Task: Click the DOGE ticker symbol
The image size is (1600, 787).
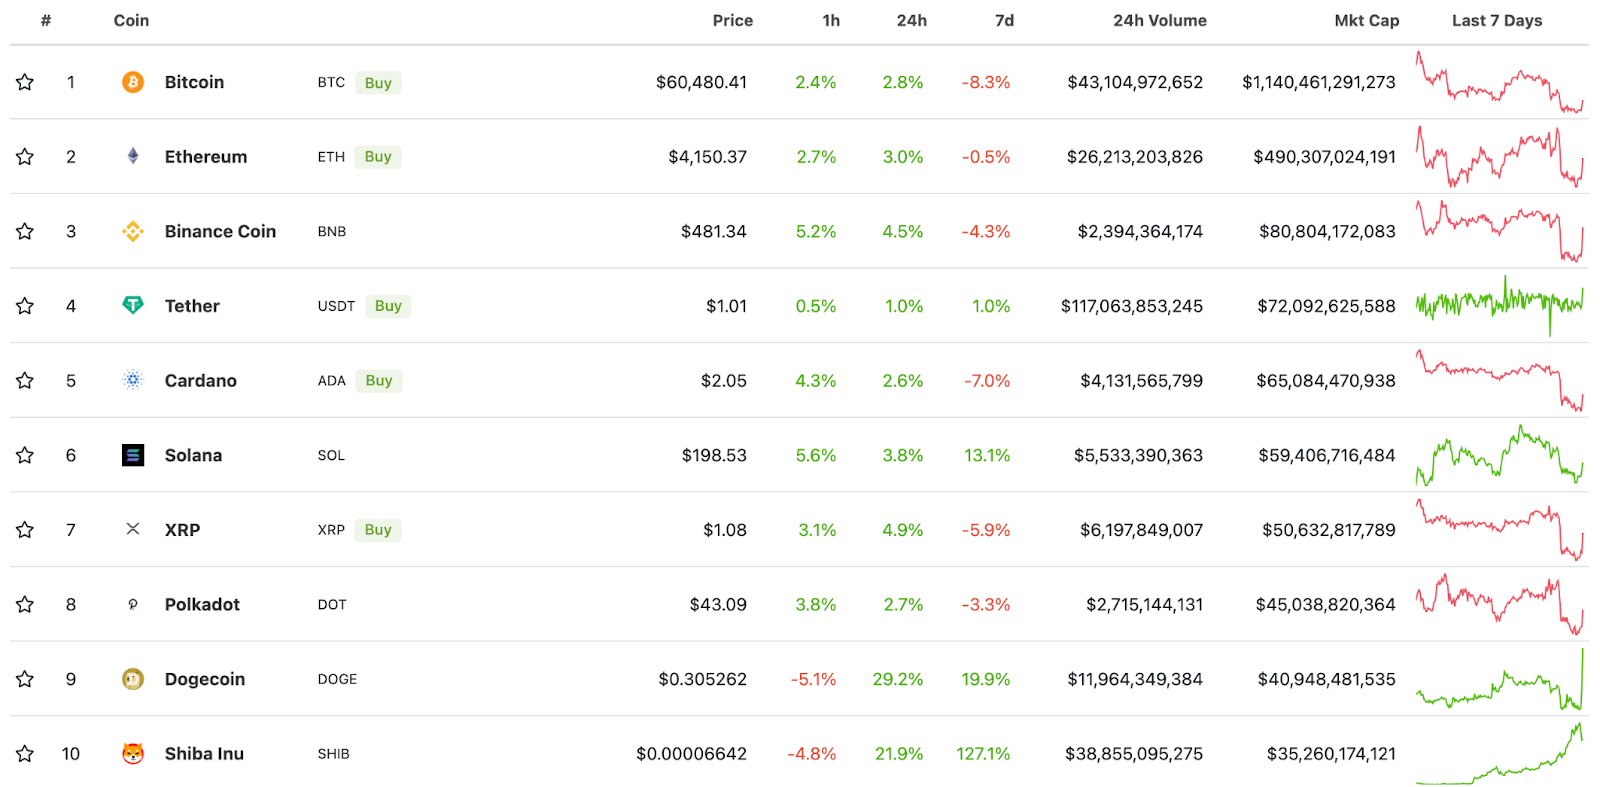Action: tap(337, 679)
